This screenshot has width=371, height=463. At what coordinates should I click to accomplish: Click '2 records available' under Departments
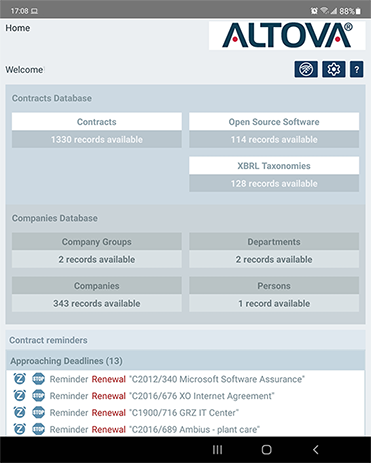pos(274,259)
